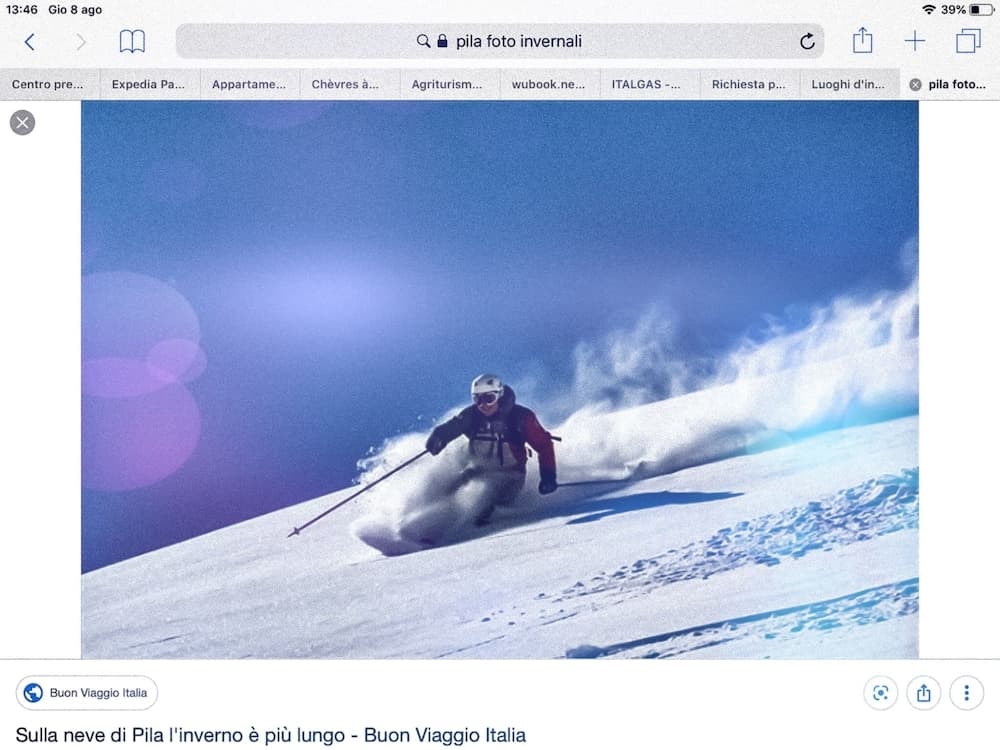Screen dimensions: 1000x750
Task: Switch to the Centro pre... tab
Action: click(x=50, y=84)
